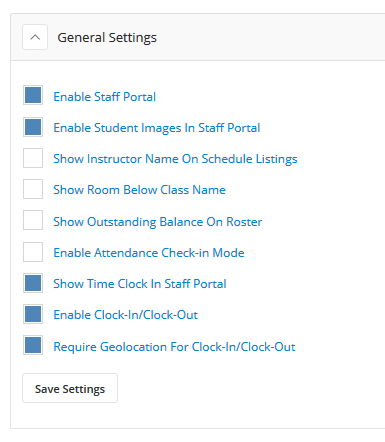Click the Enable Attendance Check-in Mode label
The height and width of the screenshot is (442, 385).
149,253
